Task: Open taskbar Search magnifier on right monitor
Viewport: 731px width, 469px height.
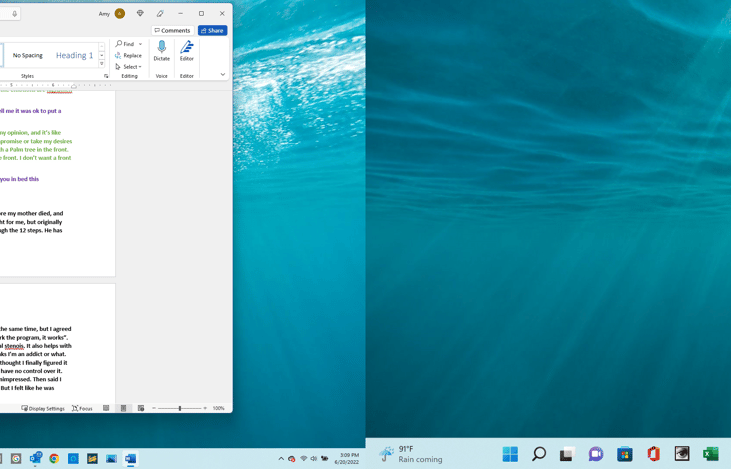Action: (x=539, y=454)
